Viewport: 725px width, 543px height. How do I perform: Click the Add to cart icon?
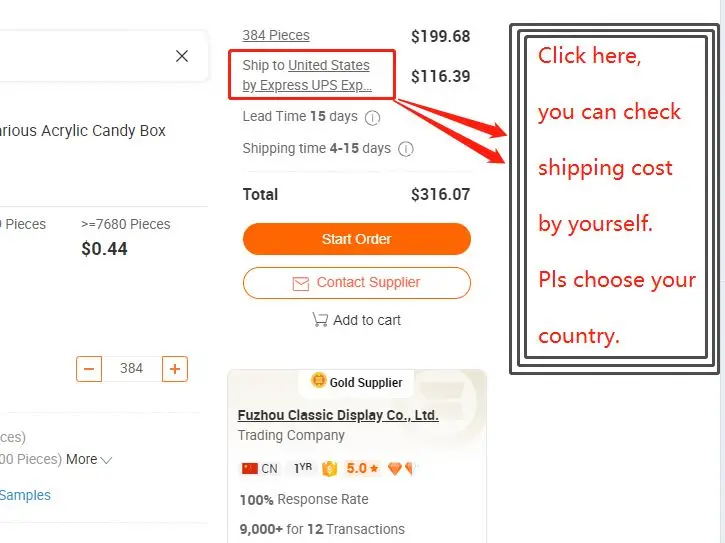pyautogui.click(x=320, y=320)
